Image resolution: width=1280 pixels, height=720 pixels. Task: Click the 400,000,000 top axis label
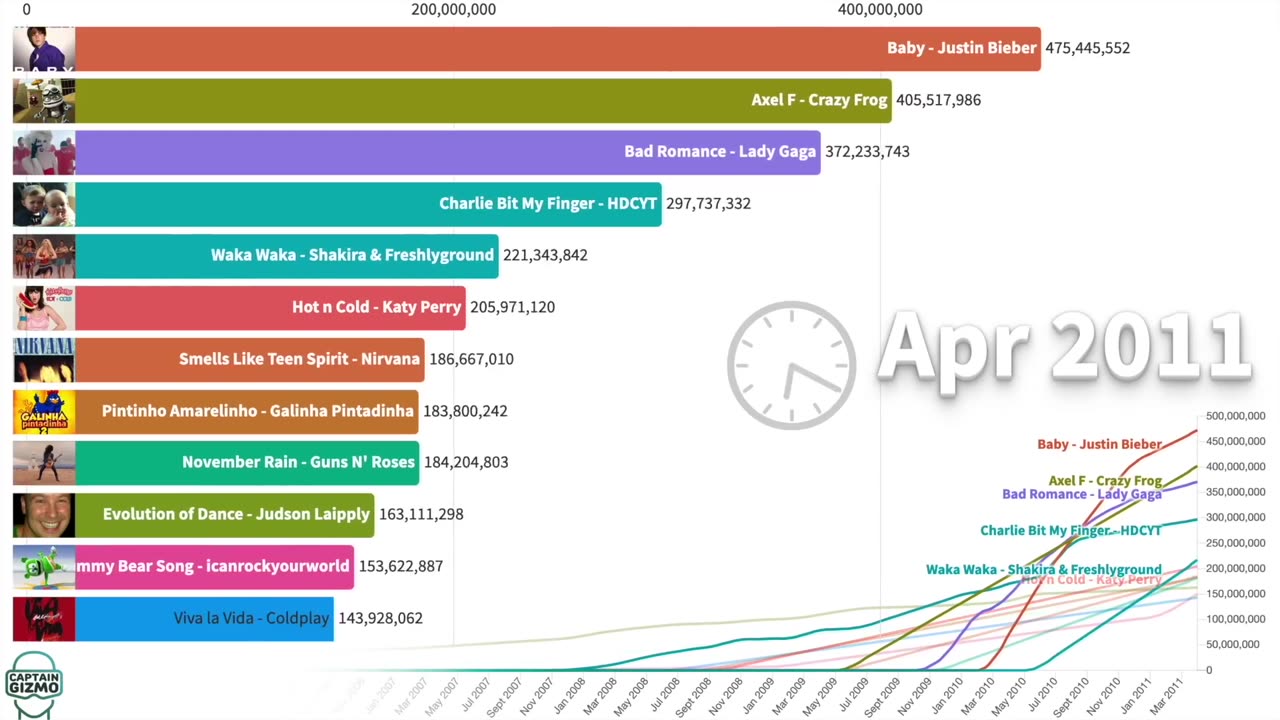point(880,10)
